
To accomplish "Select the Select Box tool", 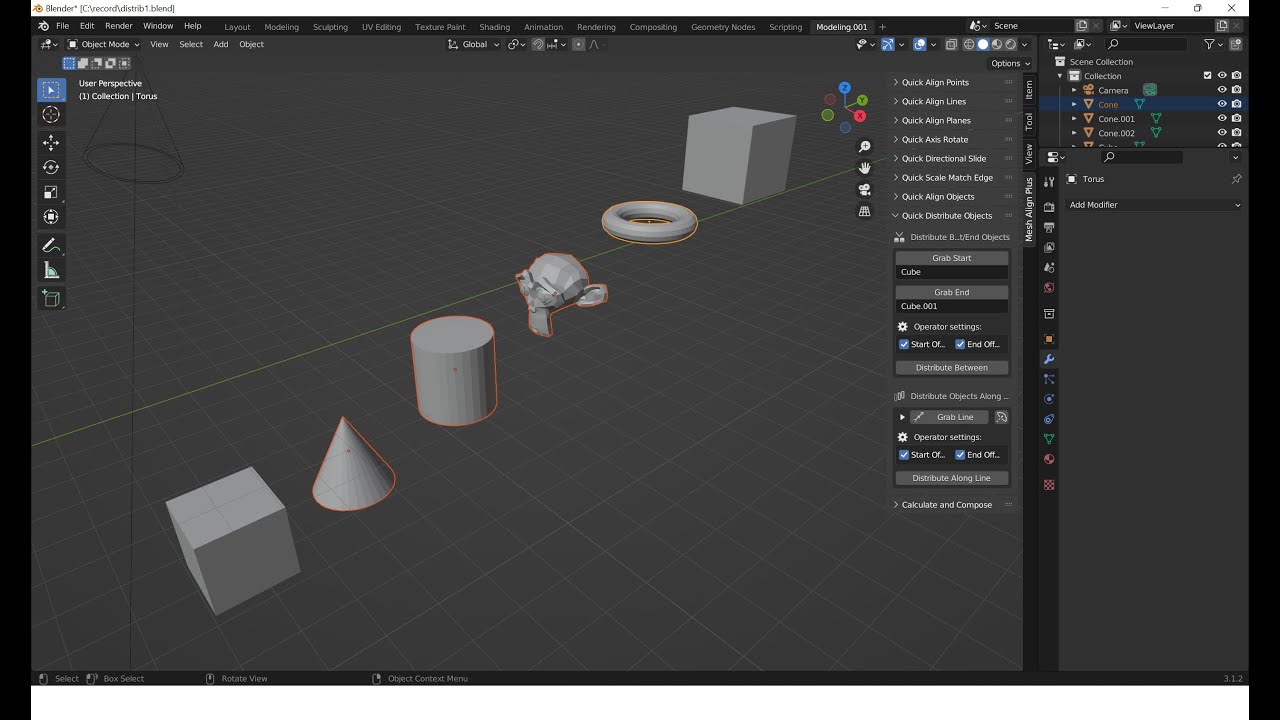I will (51, 90).
